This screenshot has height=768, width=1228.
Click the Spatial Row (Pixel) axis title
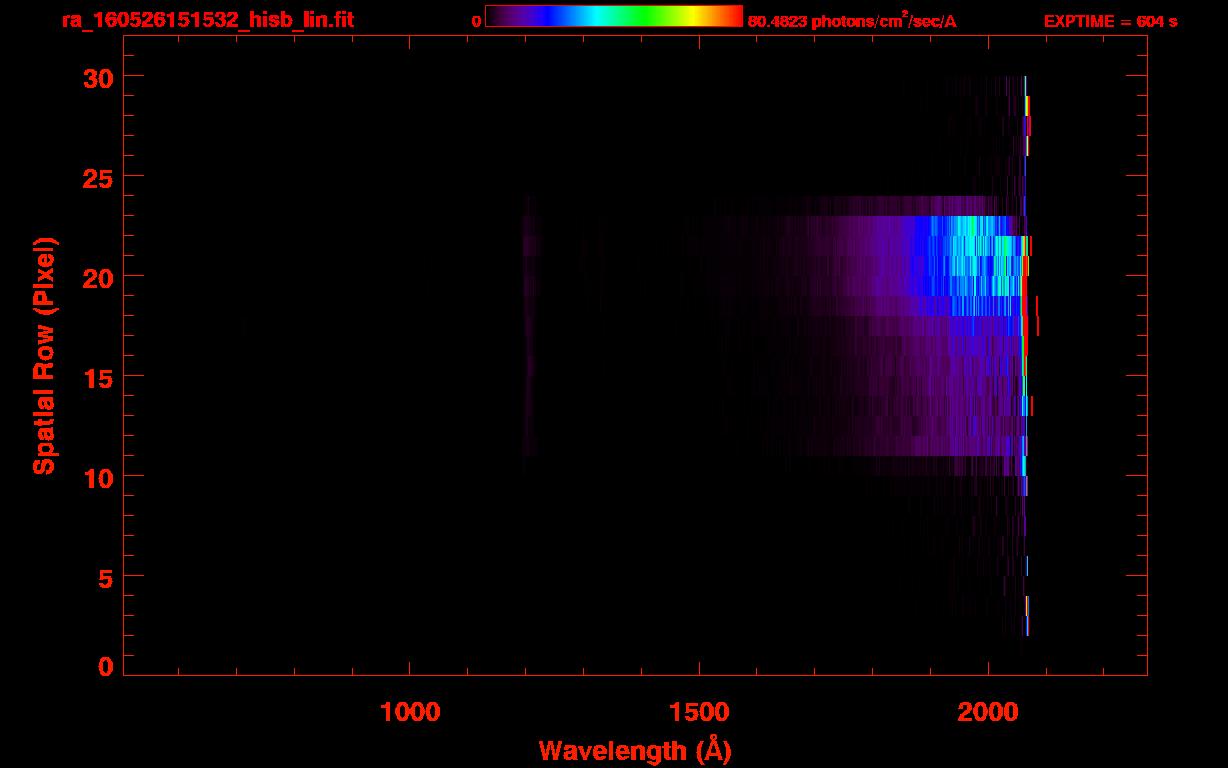pyautogui.click(x=44, y=355)
